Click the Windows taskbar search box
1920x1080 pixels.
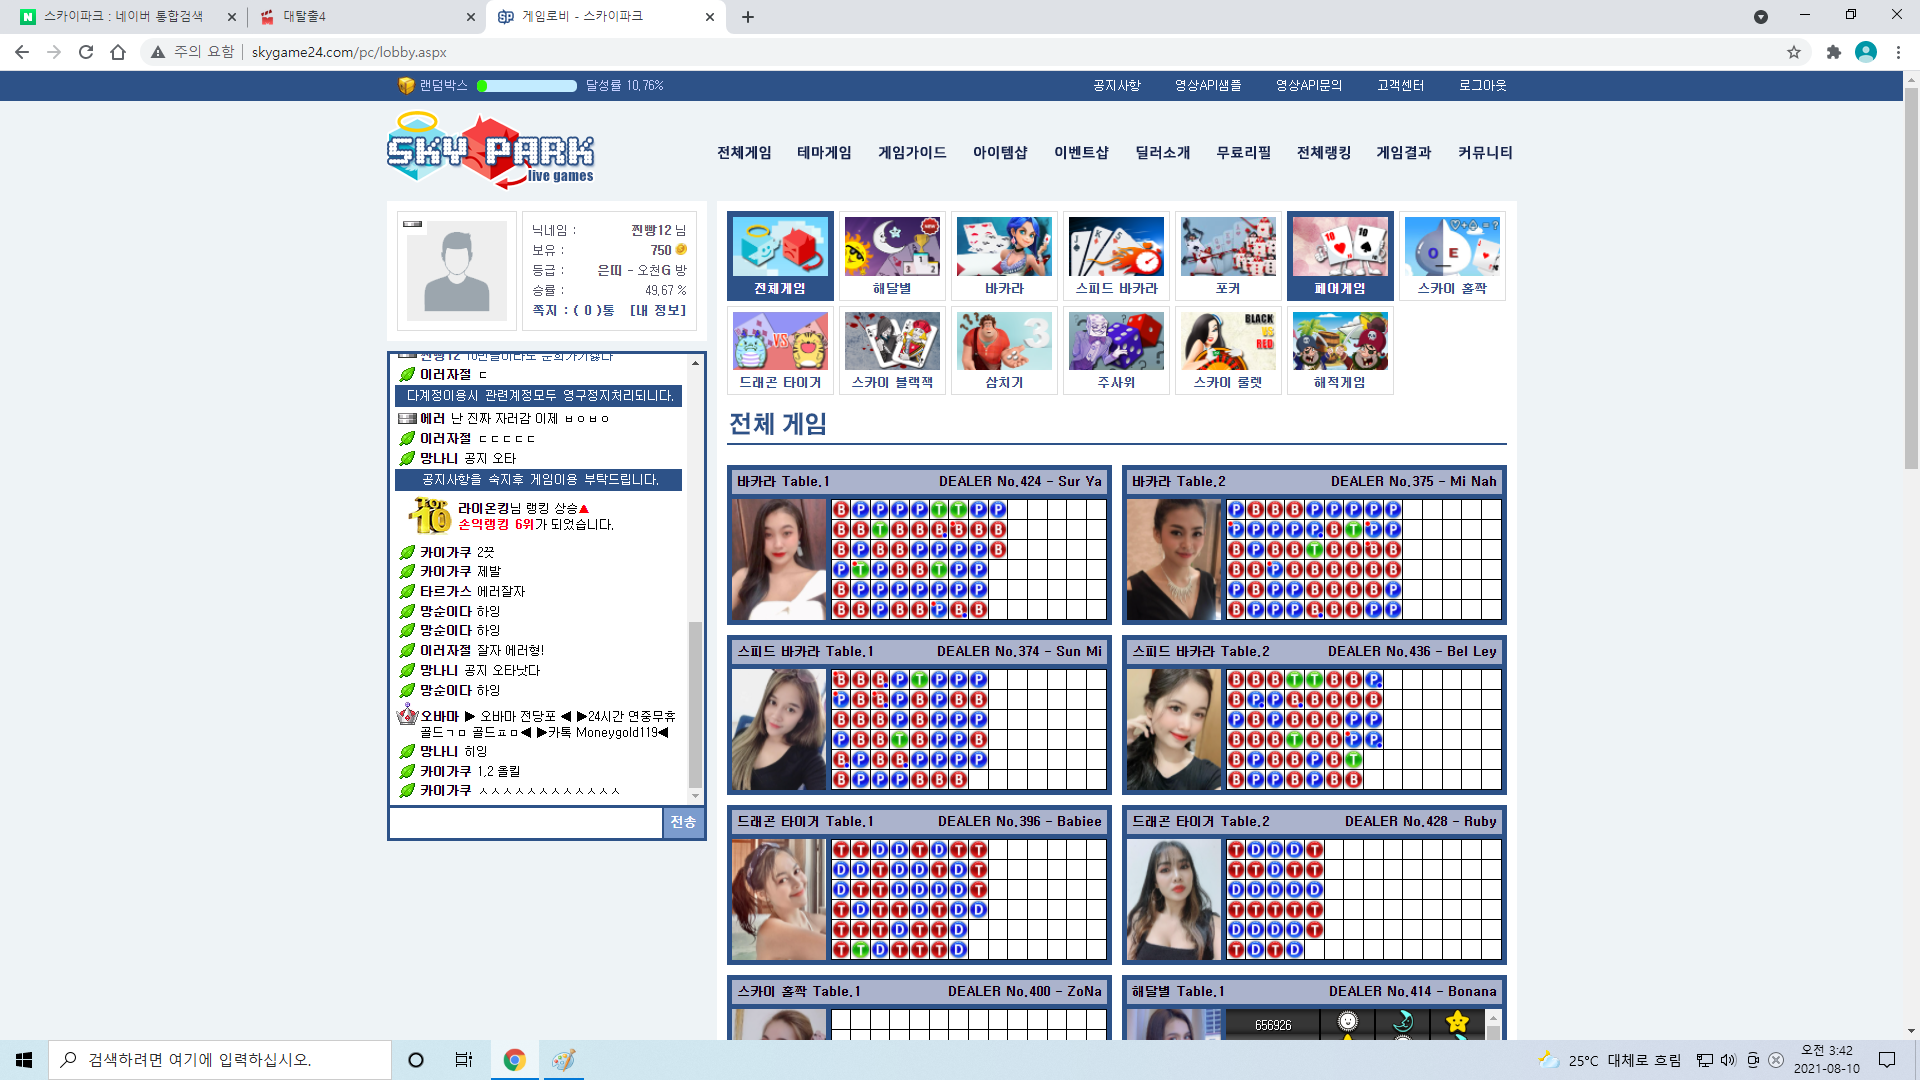(x=220, y=1060)
